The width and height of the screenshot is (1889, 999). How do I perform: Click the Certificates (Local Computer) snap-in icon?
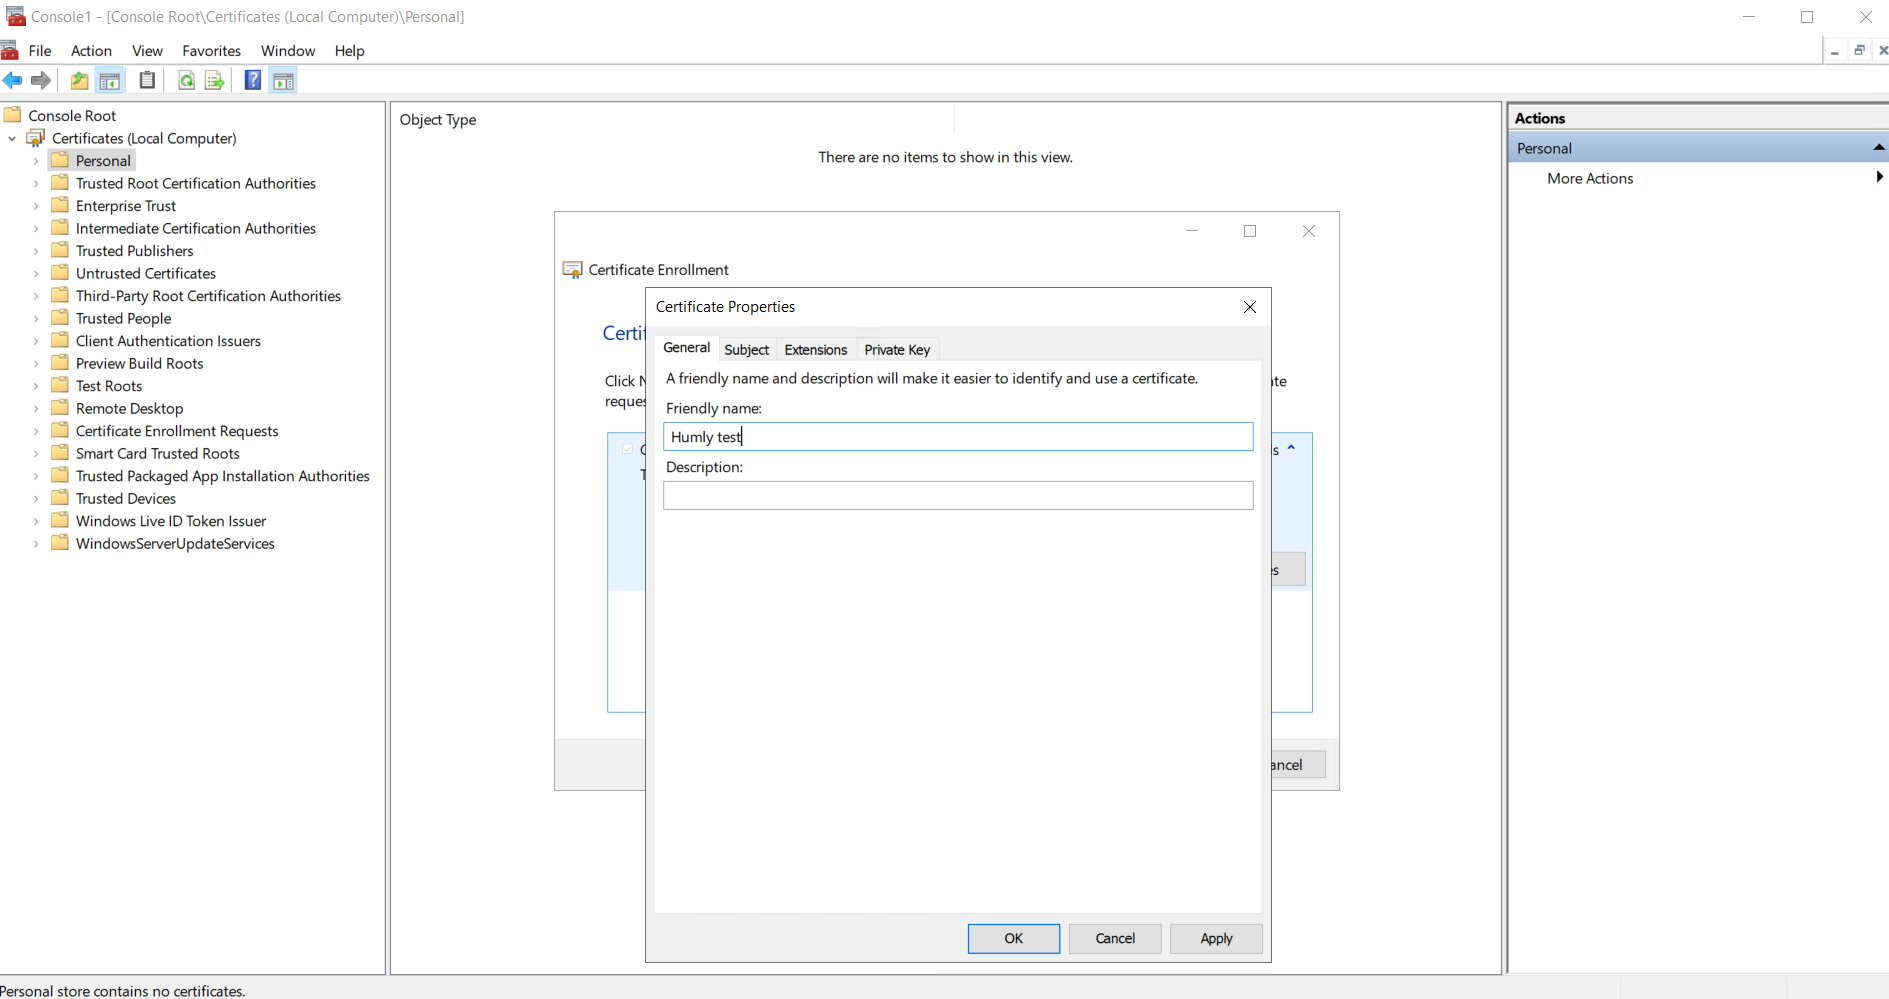coord(36,138)
